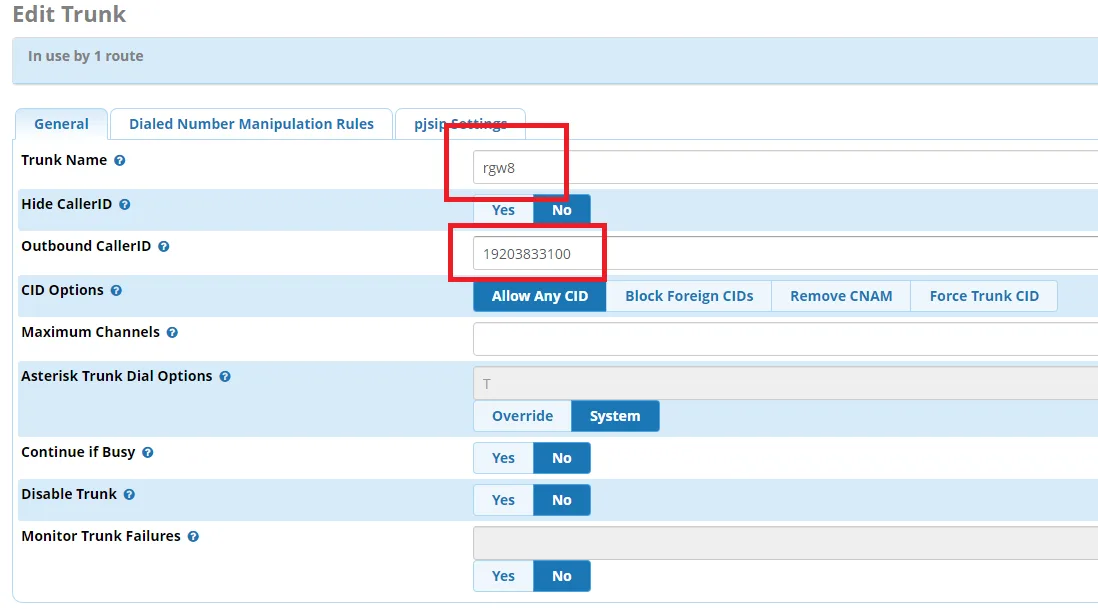
Task: Set Disable Trunk to No
Action: pyautogui.click(x=562, y=500)
